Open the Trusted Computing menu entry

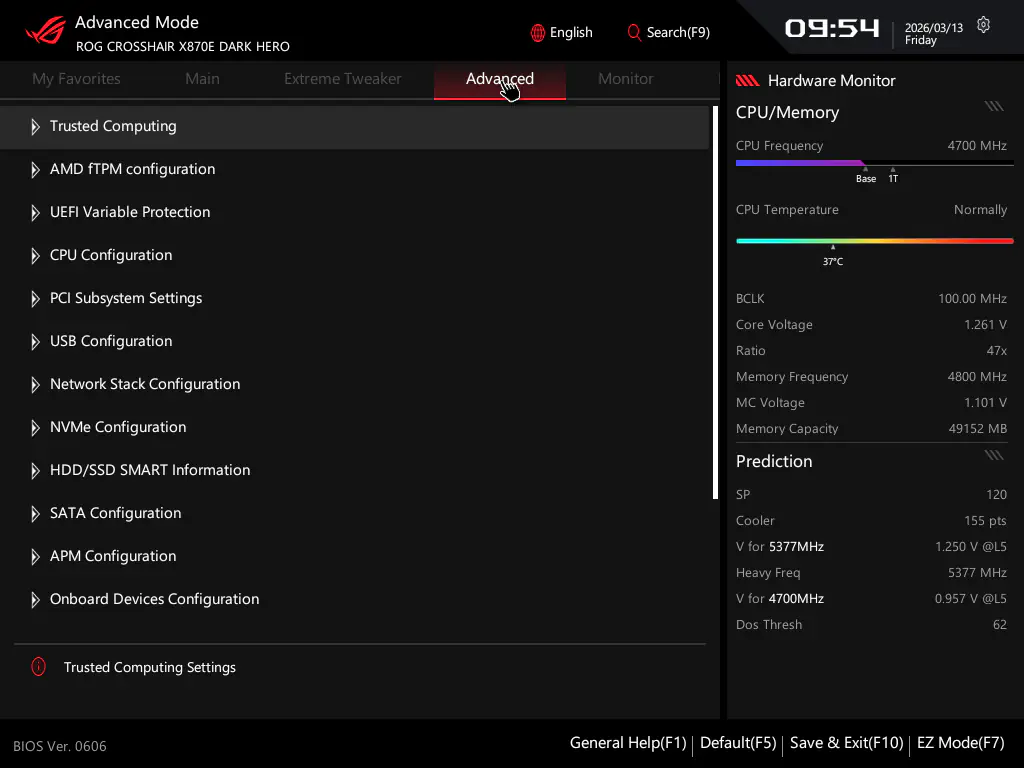click(x=355, y=127)
